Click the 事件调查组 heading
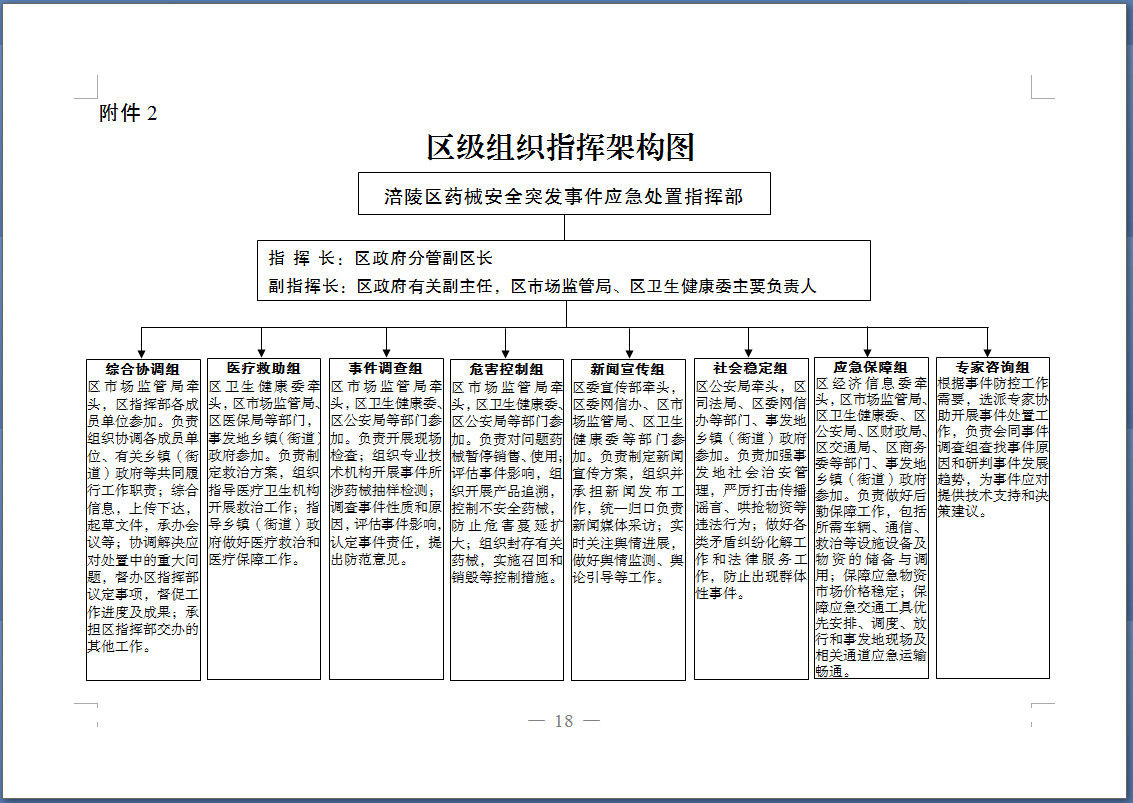 coord(385,369)
